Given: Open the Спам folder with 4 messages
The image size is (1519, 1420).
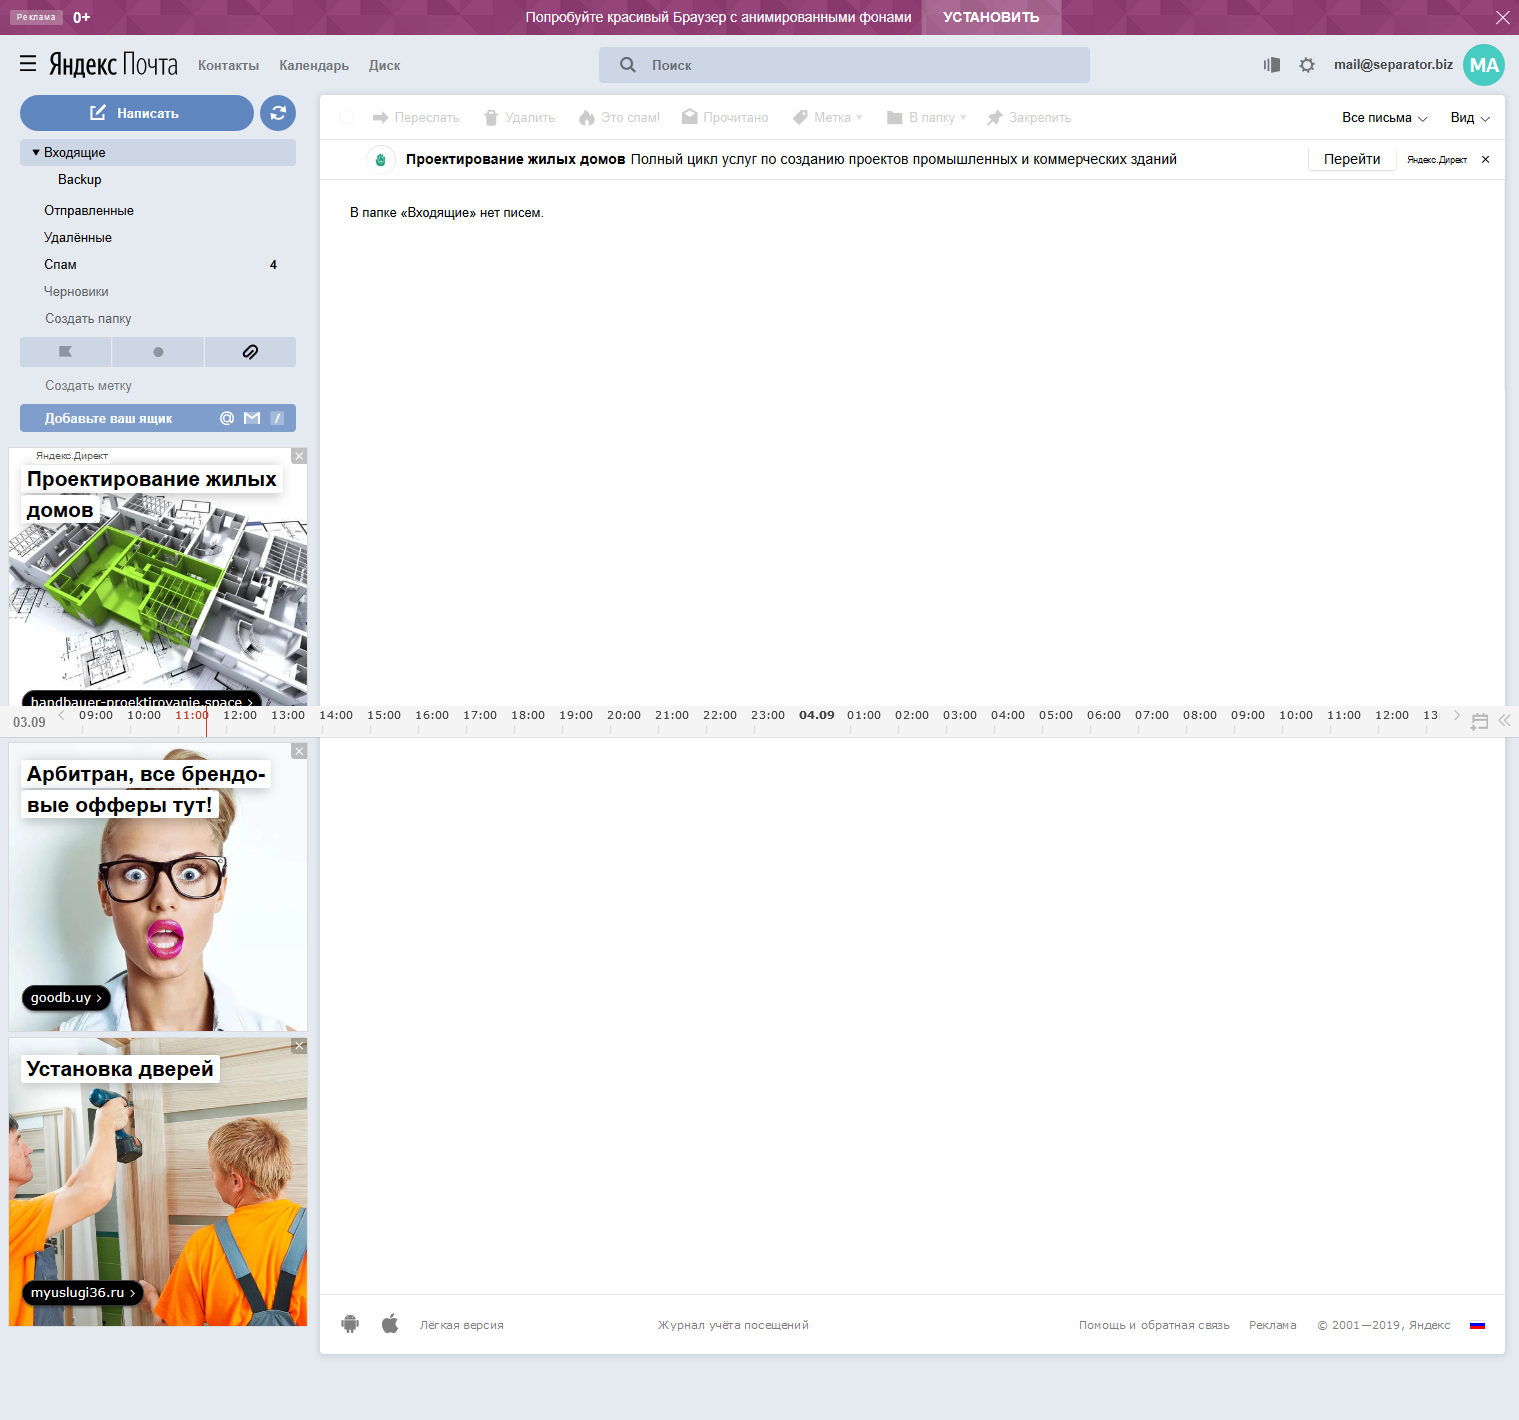Looking at the screenshot, I should [x=158, y=264].
